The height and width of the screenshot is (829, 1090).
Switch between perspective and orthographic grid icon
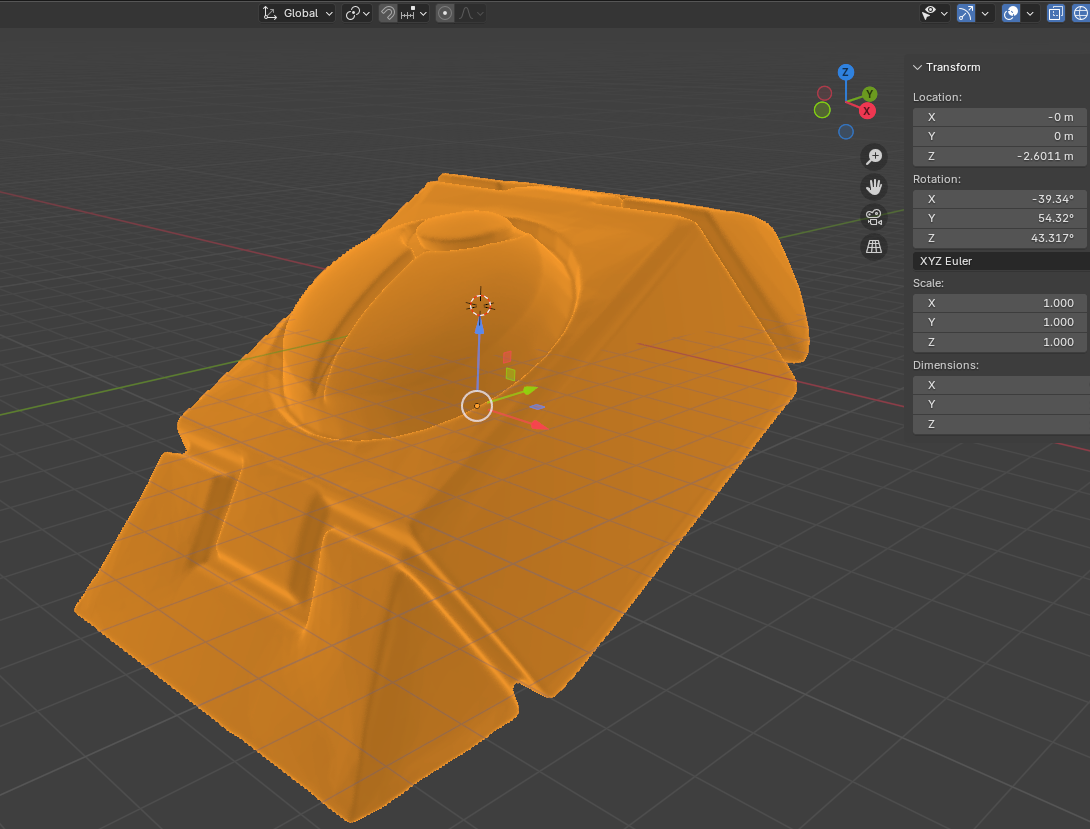[874, 247]
